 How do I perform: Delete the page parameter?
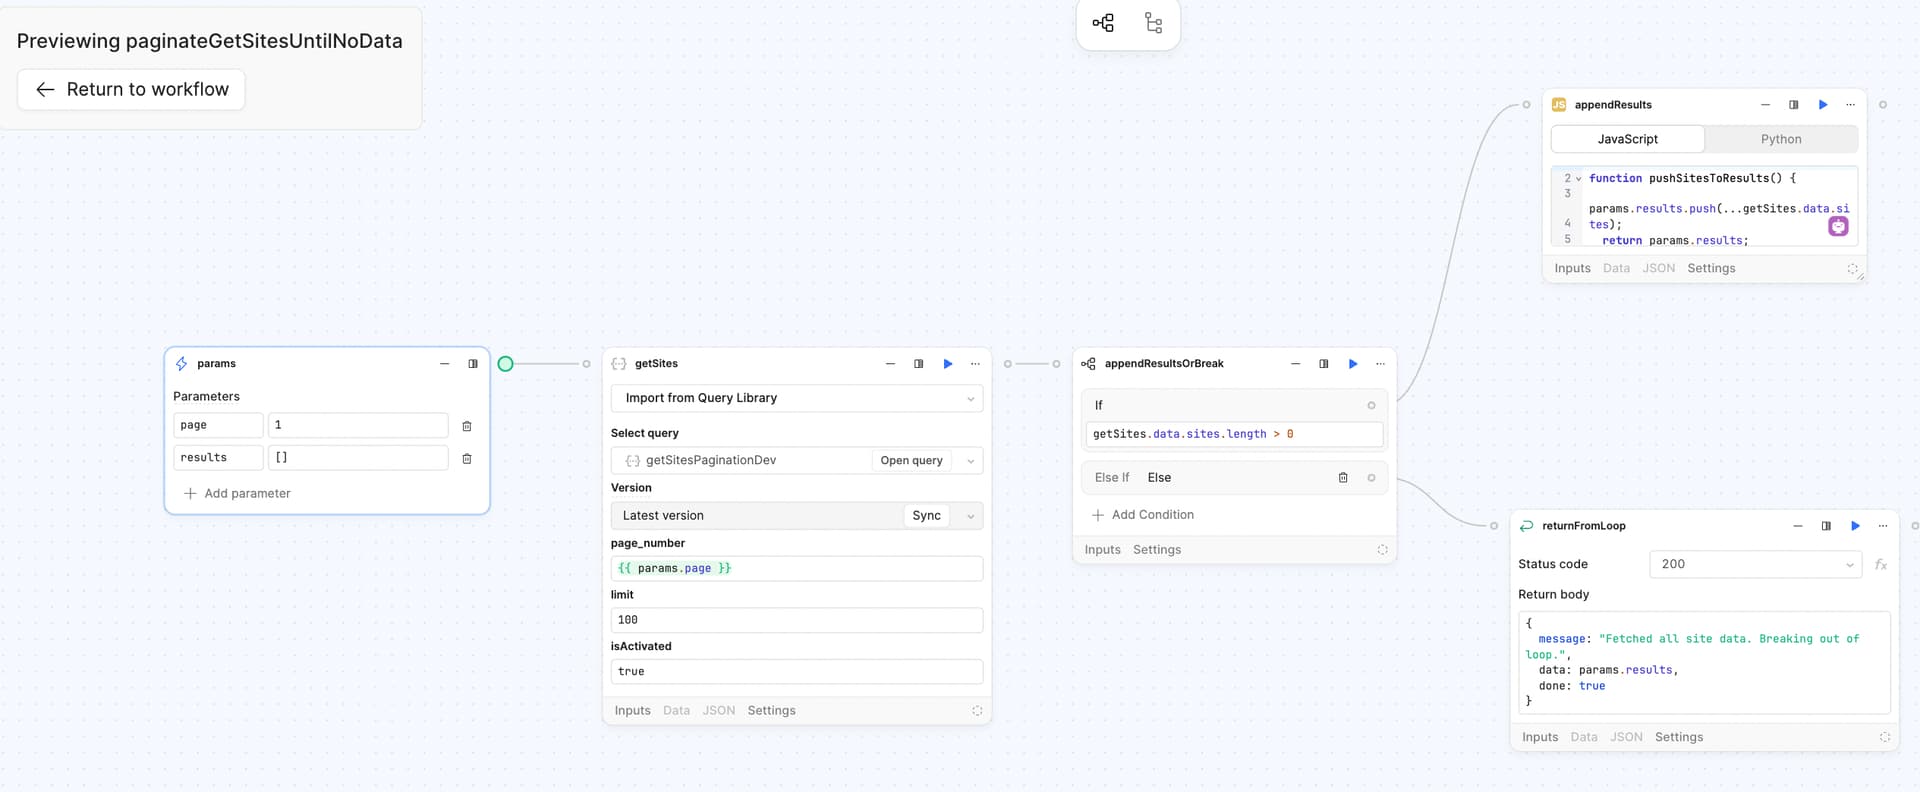point(467,426)
